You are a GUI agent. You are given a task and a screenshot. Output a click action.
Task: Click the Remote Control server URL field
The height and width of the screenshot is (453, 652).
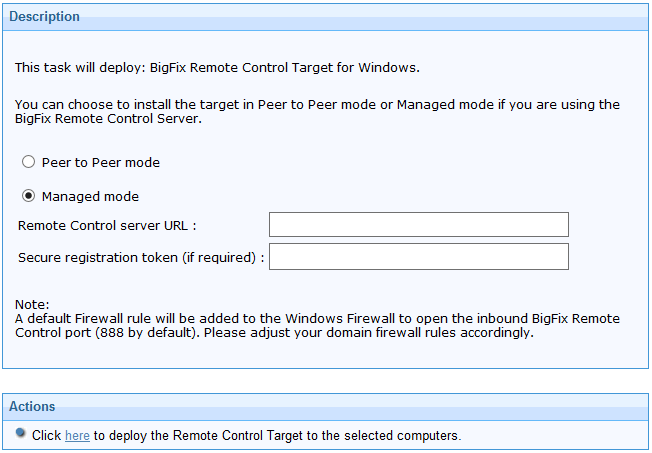pos(418,225)
